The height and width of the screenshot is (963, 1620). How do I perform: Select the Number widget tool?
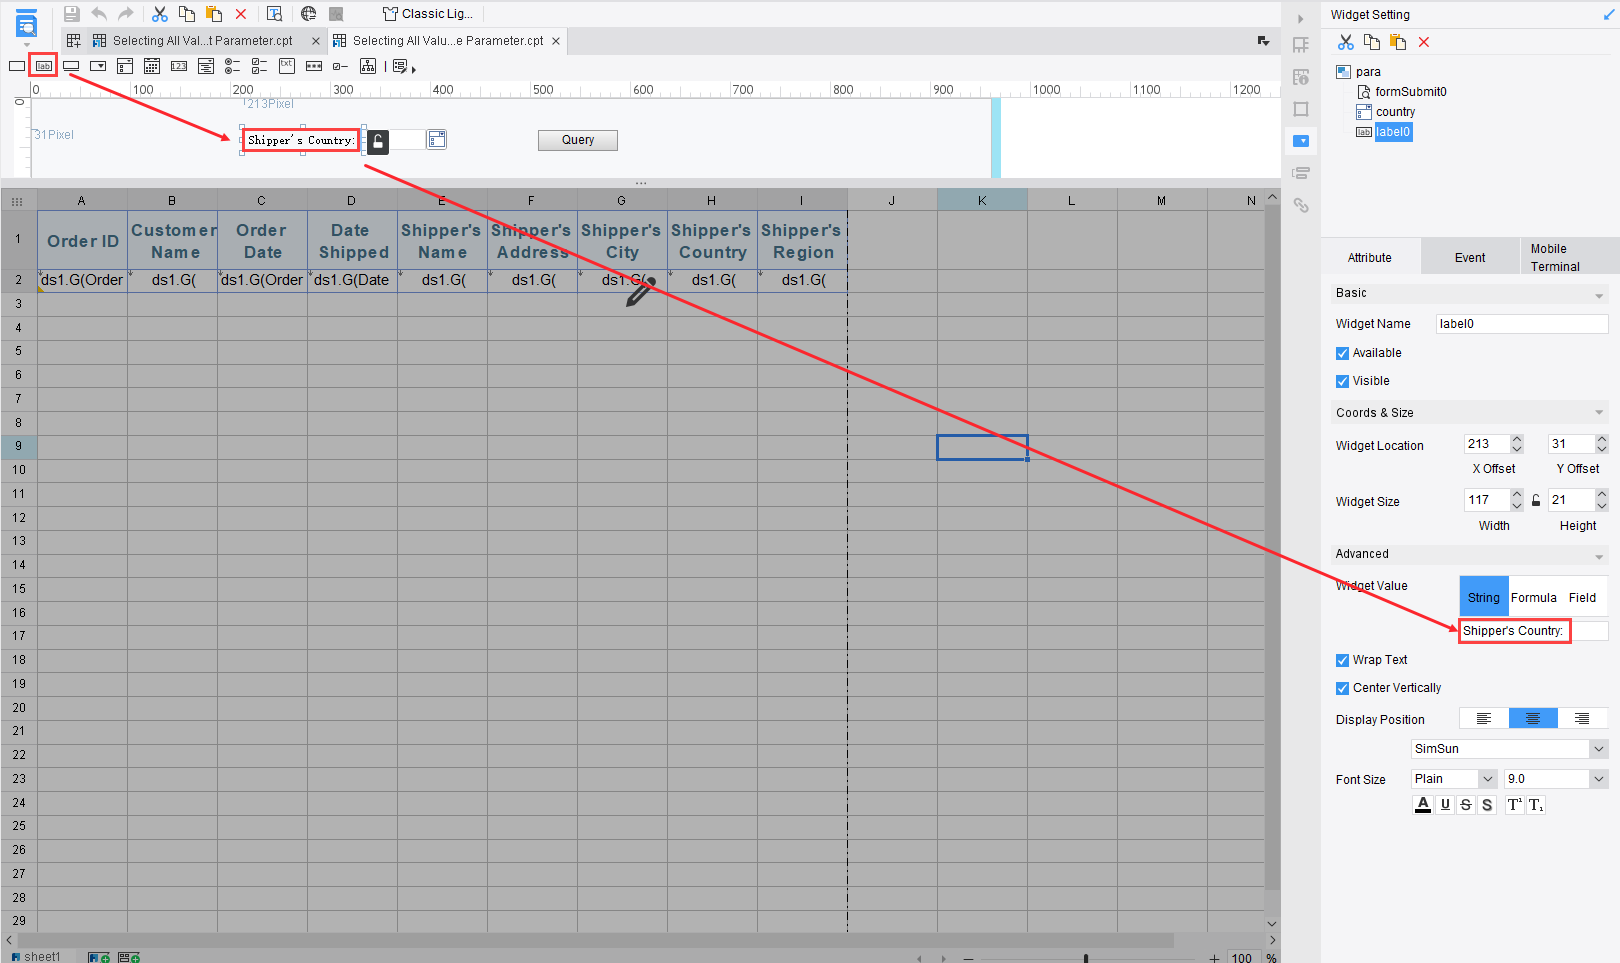pos(179,65)
